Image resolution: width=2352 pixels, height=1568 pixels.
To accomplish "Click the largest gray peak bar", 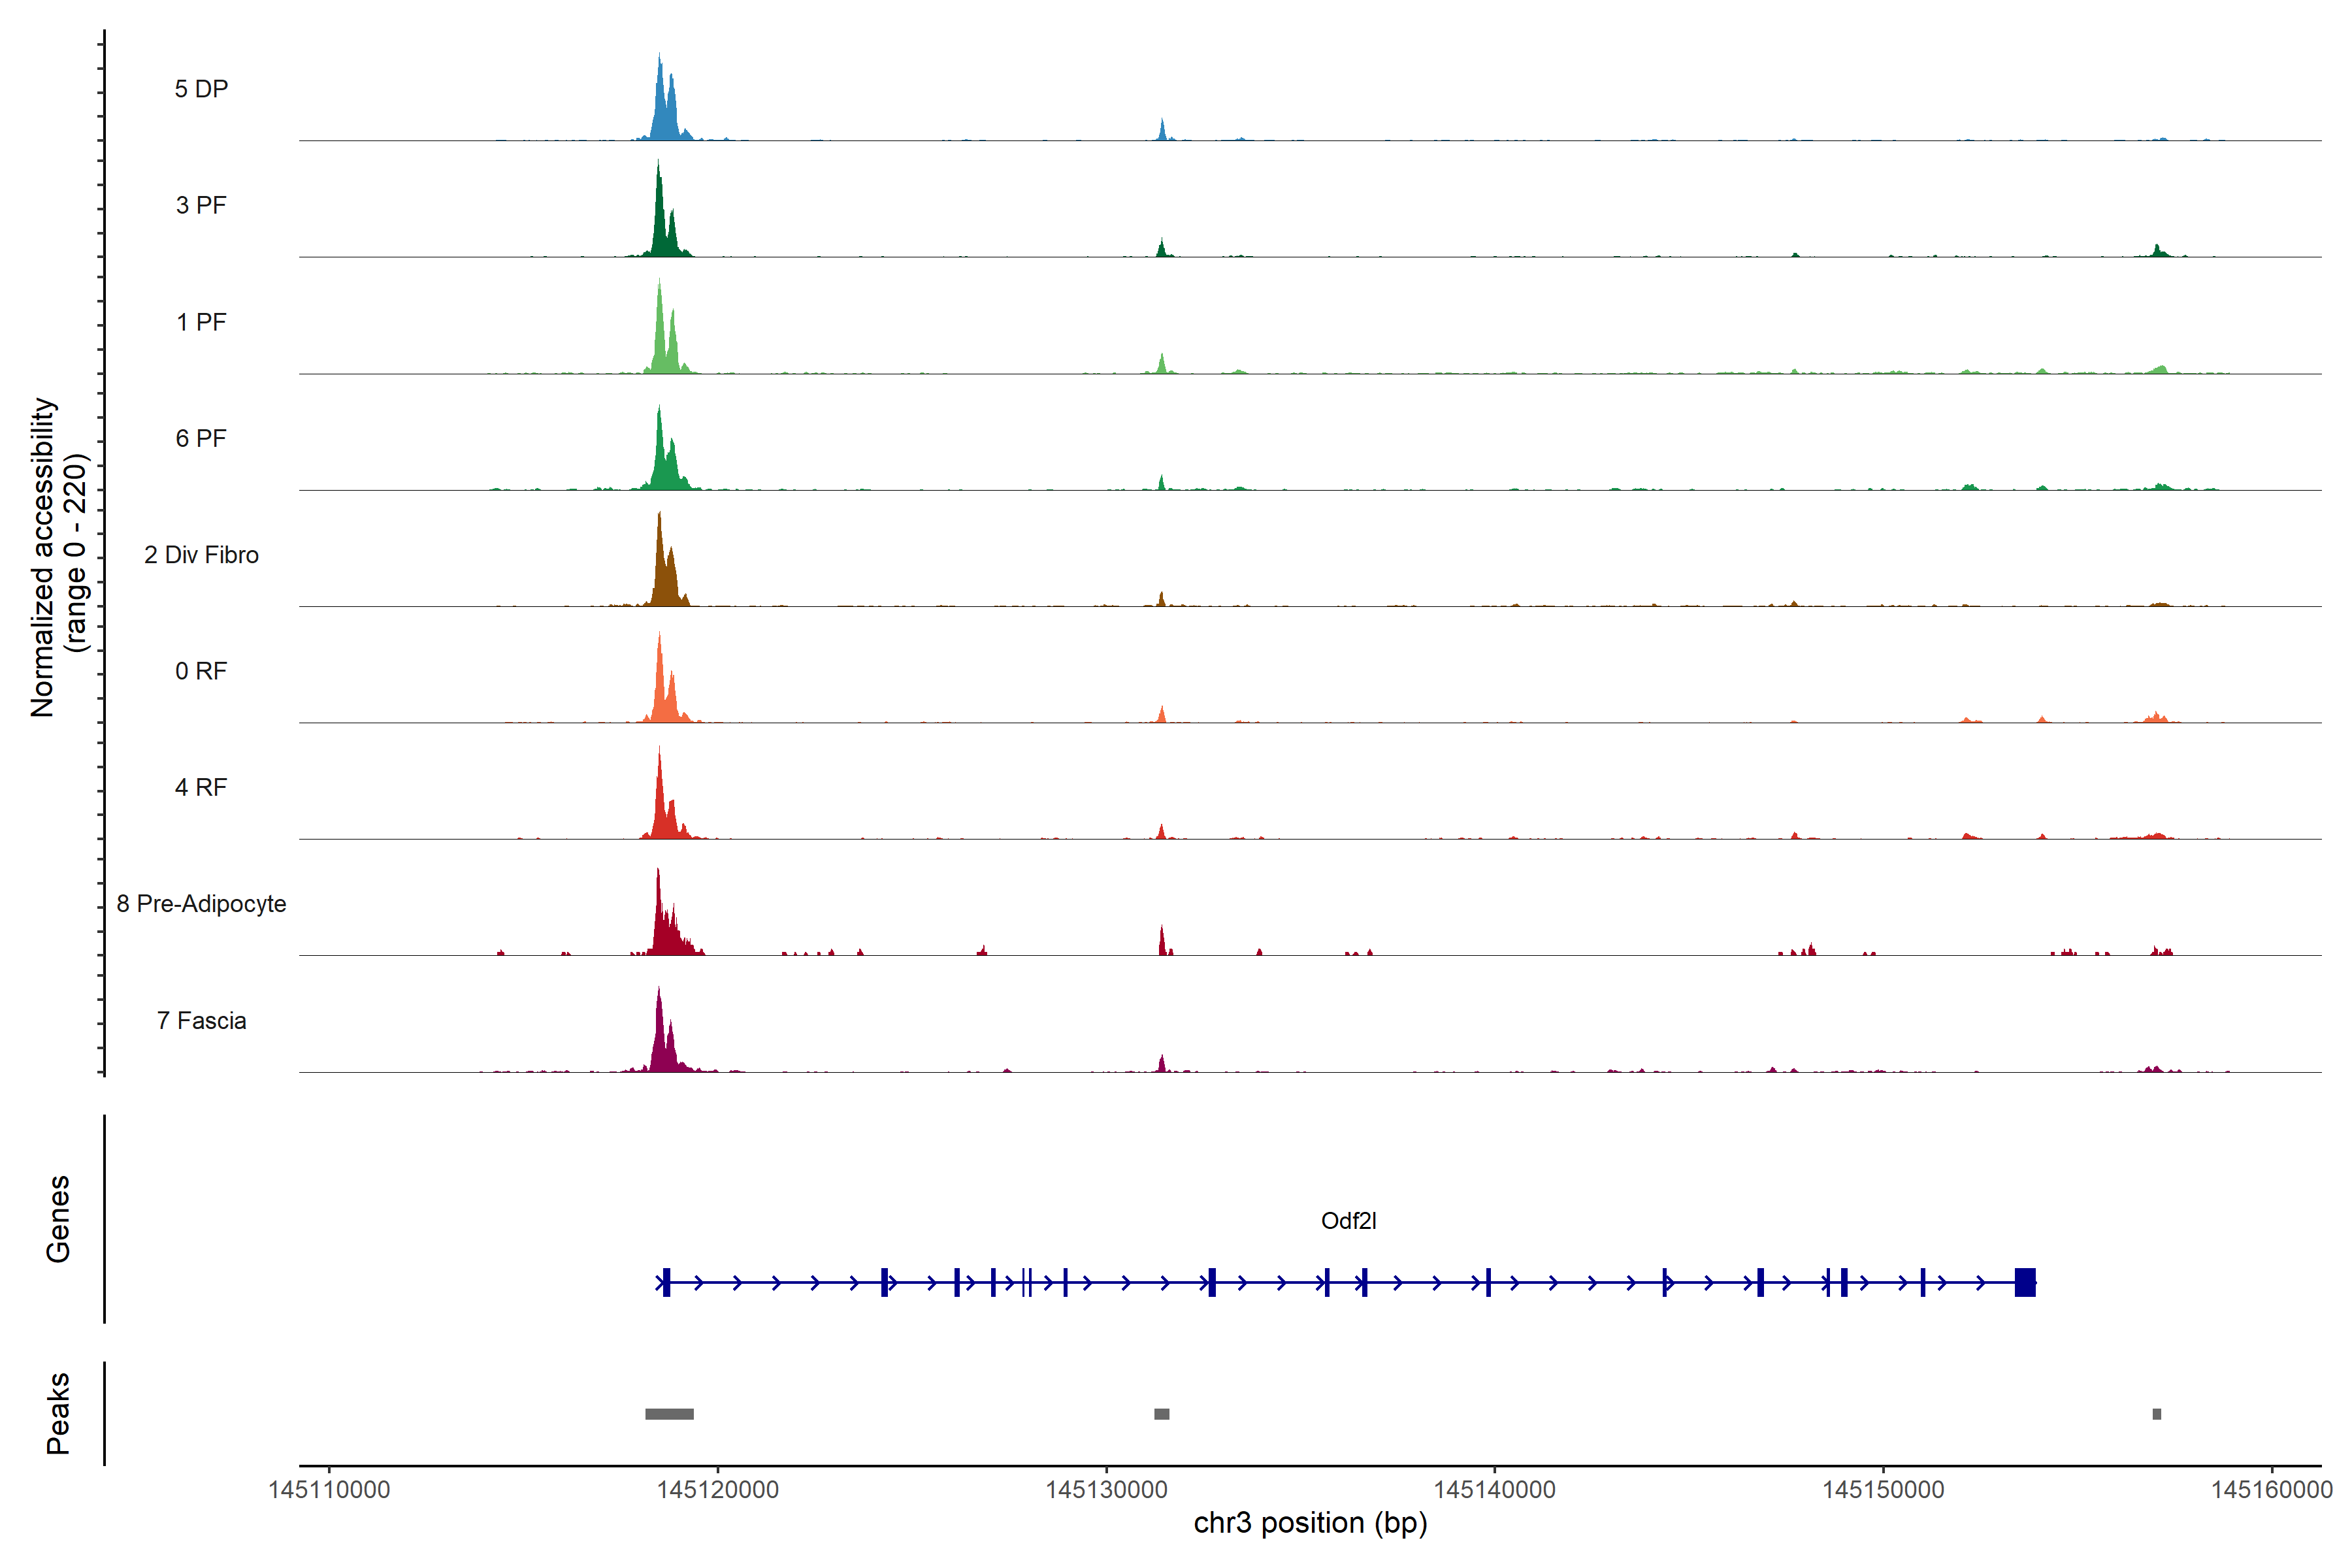I will tap(669, 1414).
